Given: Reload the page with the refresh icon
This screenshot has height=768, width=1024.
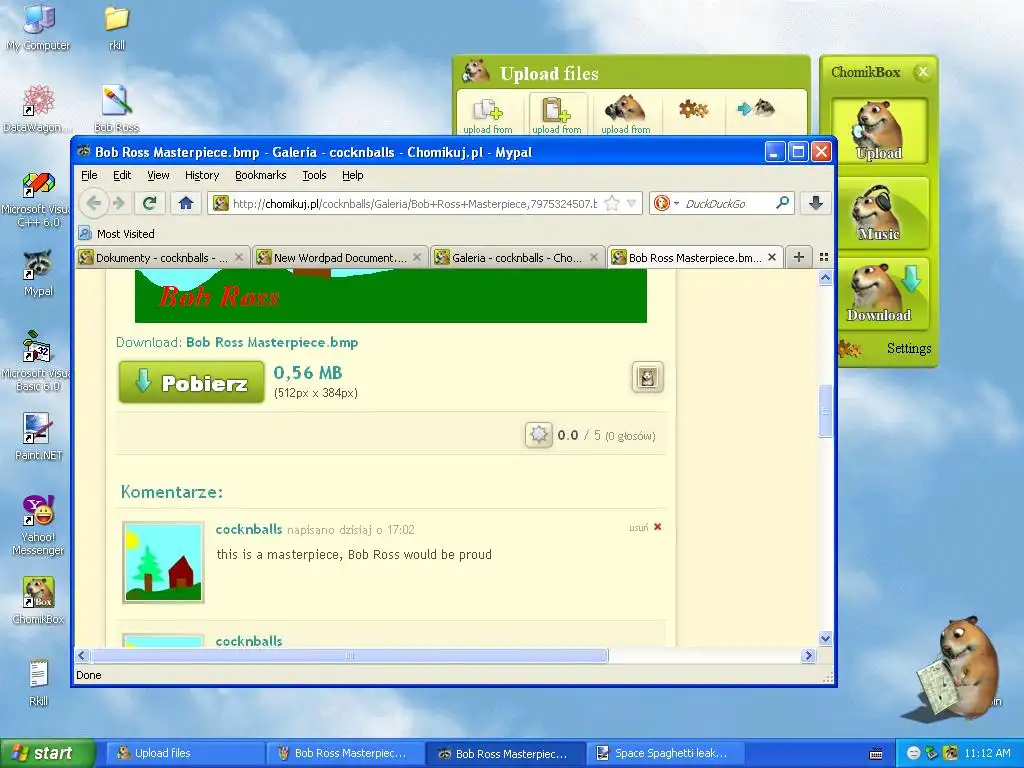Looking at the screenshot, I should coord(150,203).
